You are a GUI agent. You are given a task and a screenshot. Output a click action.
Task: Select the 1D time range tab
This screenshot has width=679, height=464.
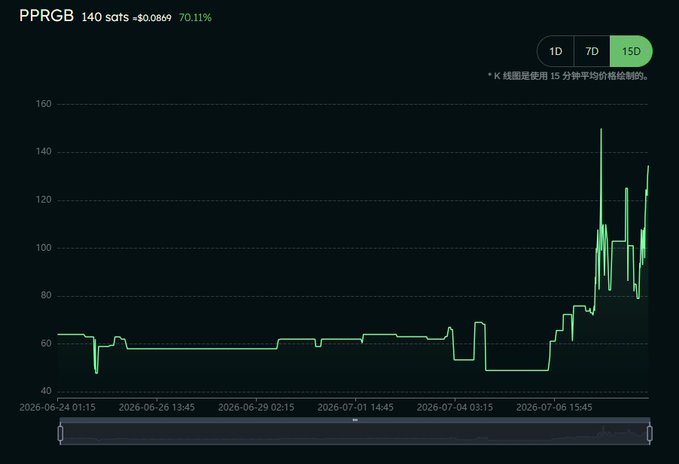coord(556,52)
